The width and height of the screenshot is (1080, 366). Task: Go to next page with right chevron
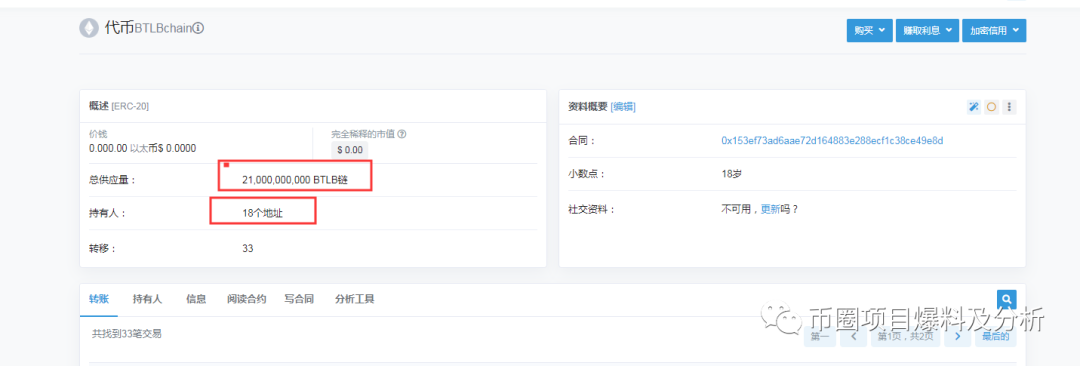[x=957, y=336]
